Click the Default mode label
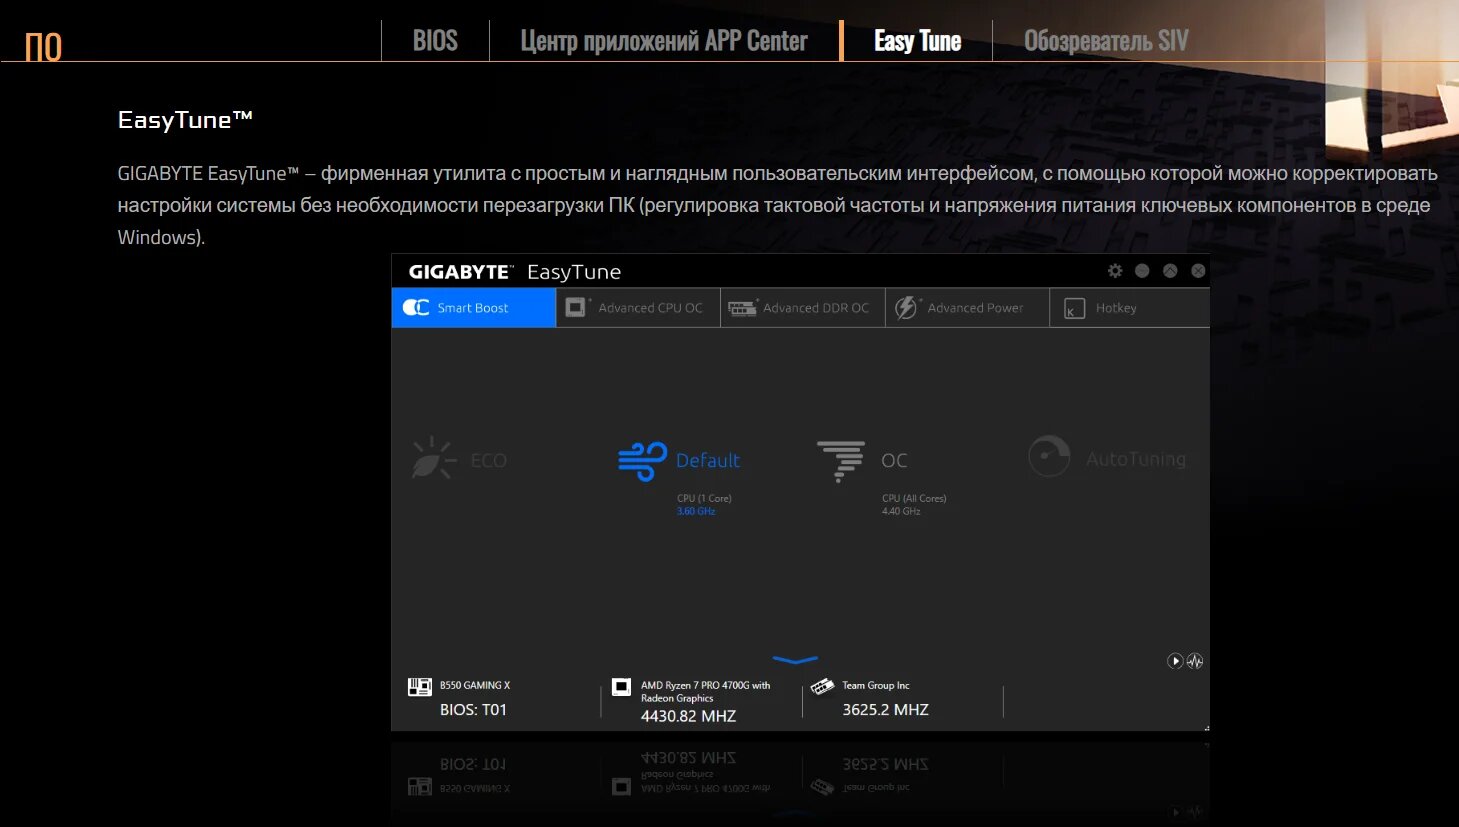 (708, 461)
